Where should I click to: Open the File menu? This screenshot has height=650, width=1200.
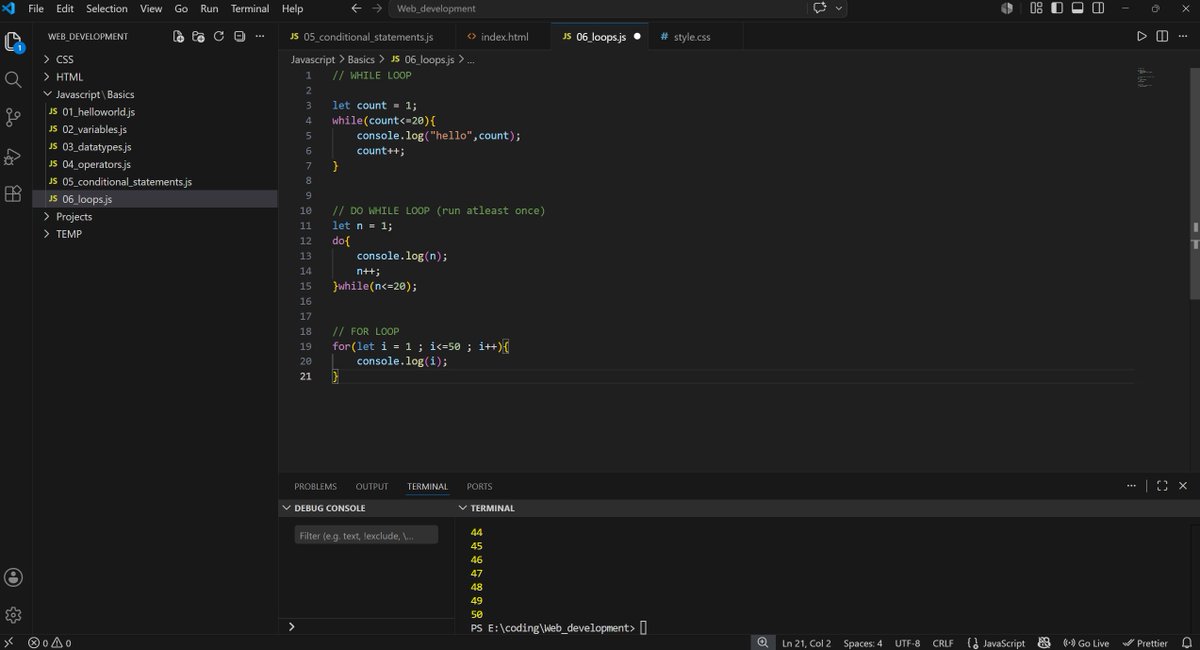point(36,8)
